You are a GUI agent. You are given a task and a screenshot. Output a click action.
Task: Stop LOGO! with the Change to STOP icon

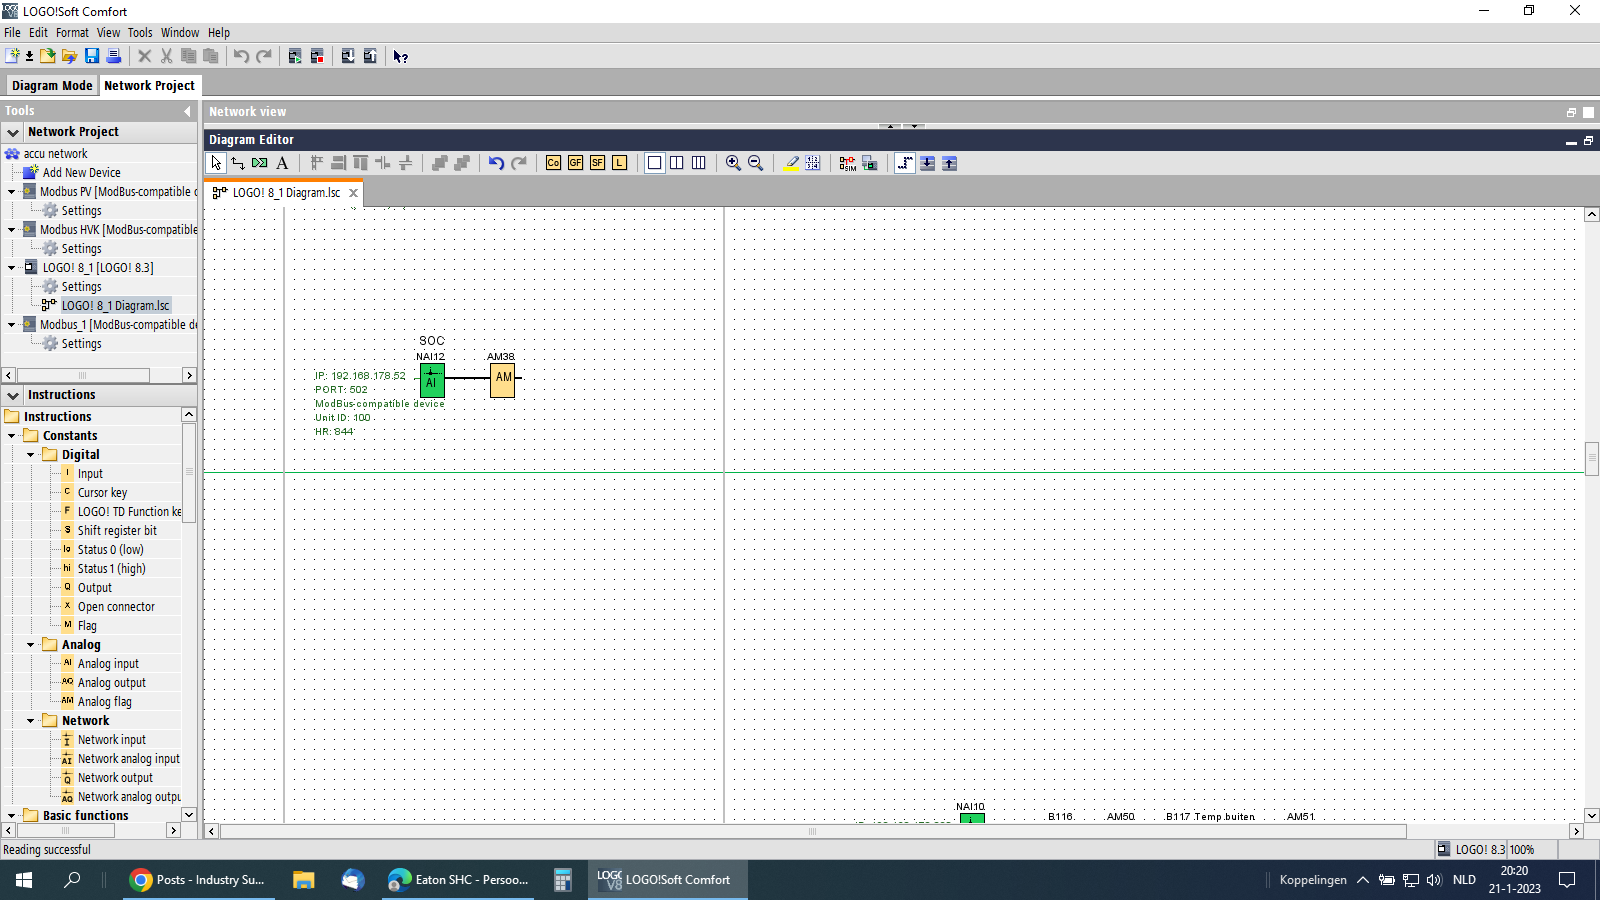point(317,56)
